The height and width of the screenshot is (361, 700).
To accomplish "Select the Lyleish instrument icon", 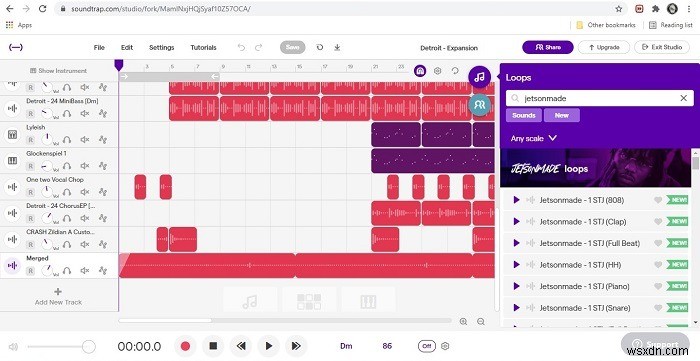I will (12, 134).
